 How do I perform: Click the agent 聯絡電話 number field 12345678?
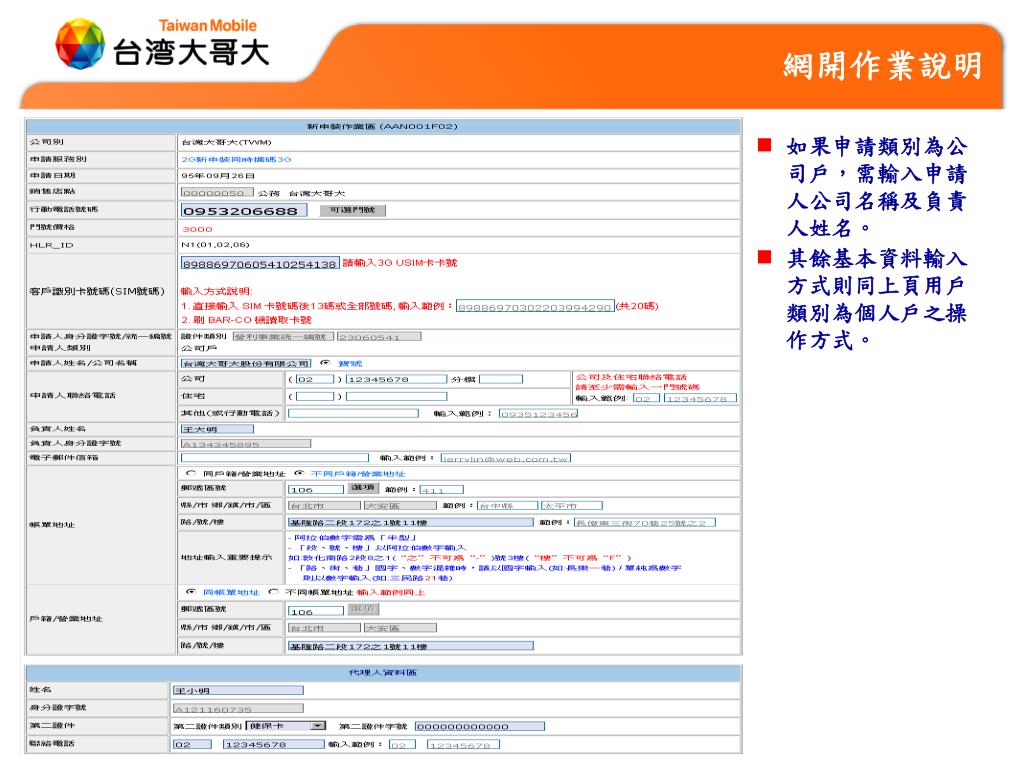pos(274,744)
